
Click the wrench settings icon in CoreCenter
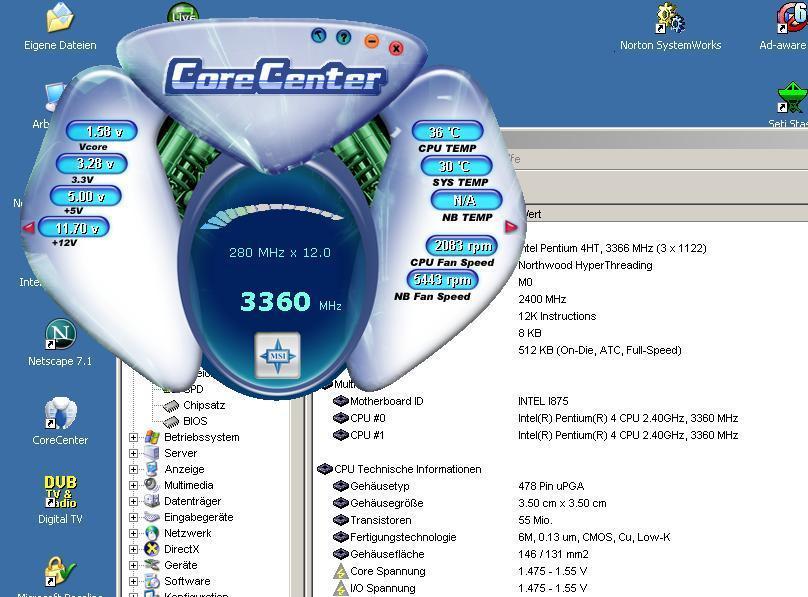coord(319,35)
